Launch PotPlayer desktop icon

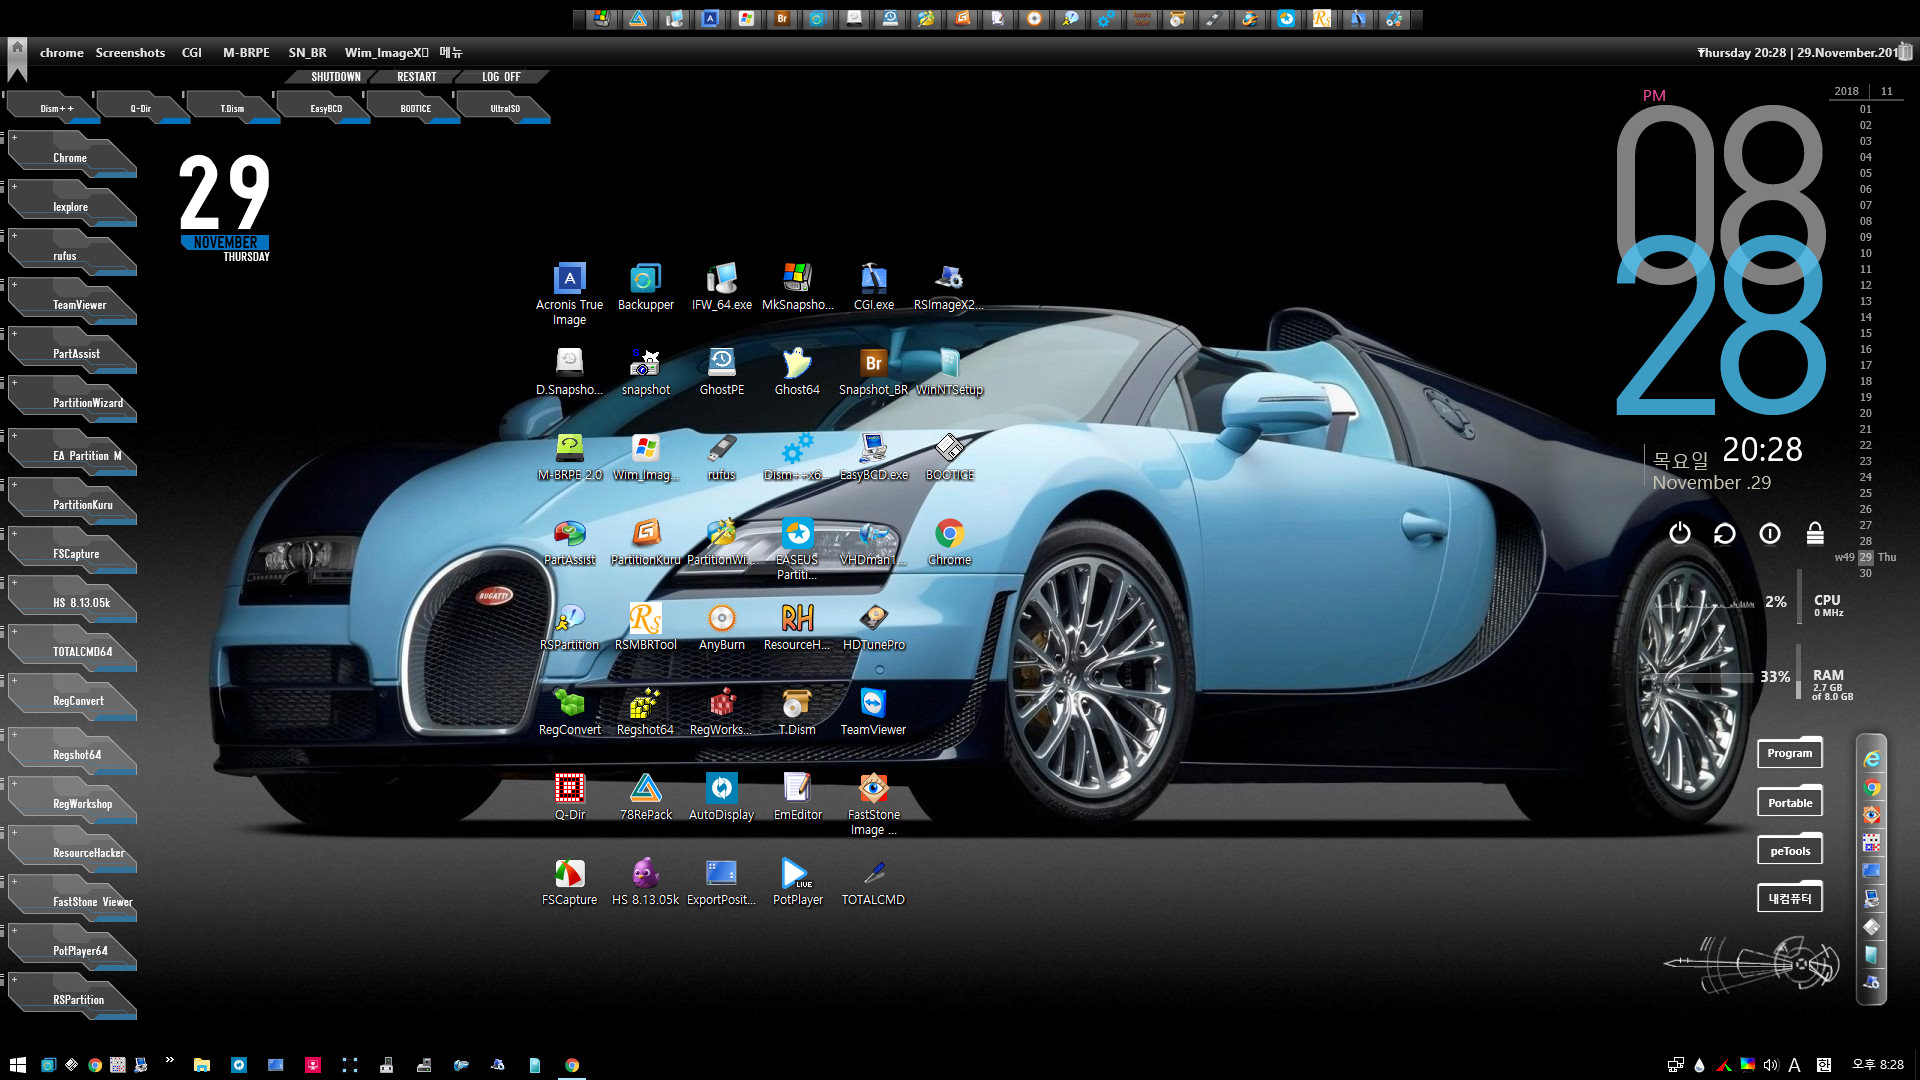797,881
